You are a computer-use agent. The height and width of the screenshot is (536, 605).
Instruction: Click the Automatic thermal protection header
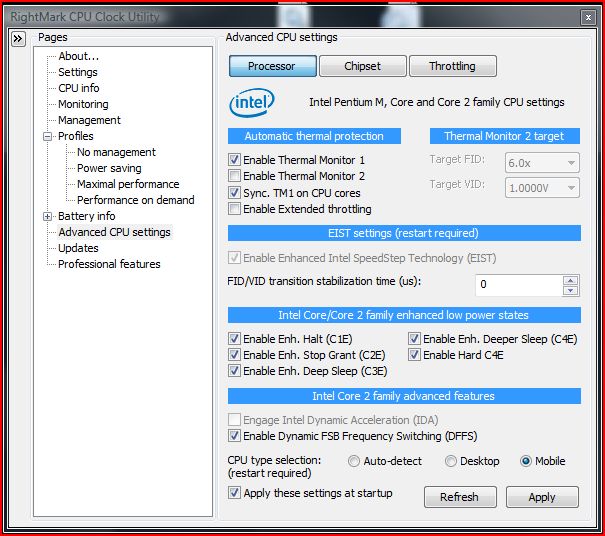pos(314,136)
